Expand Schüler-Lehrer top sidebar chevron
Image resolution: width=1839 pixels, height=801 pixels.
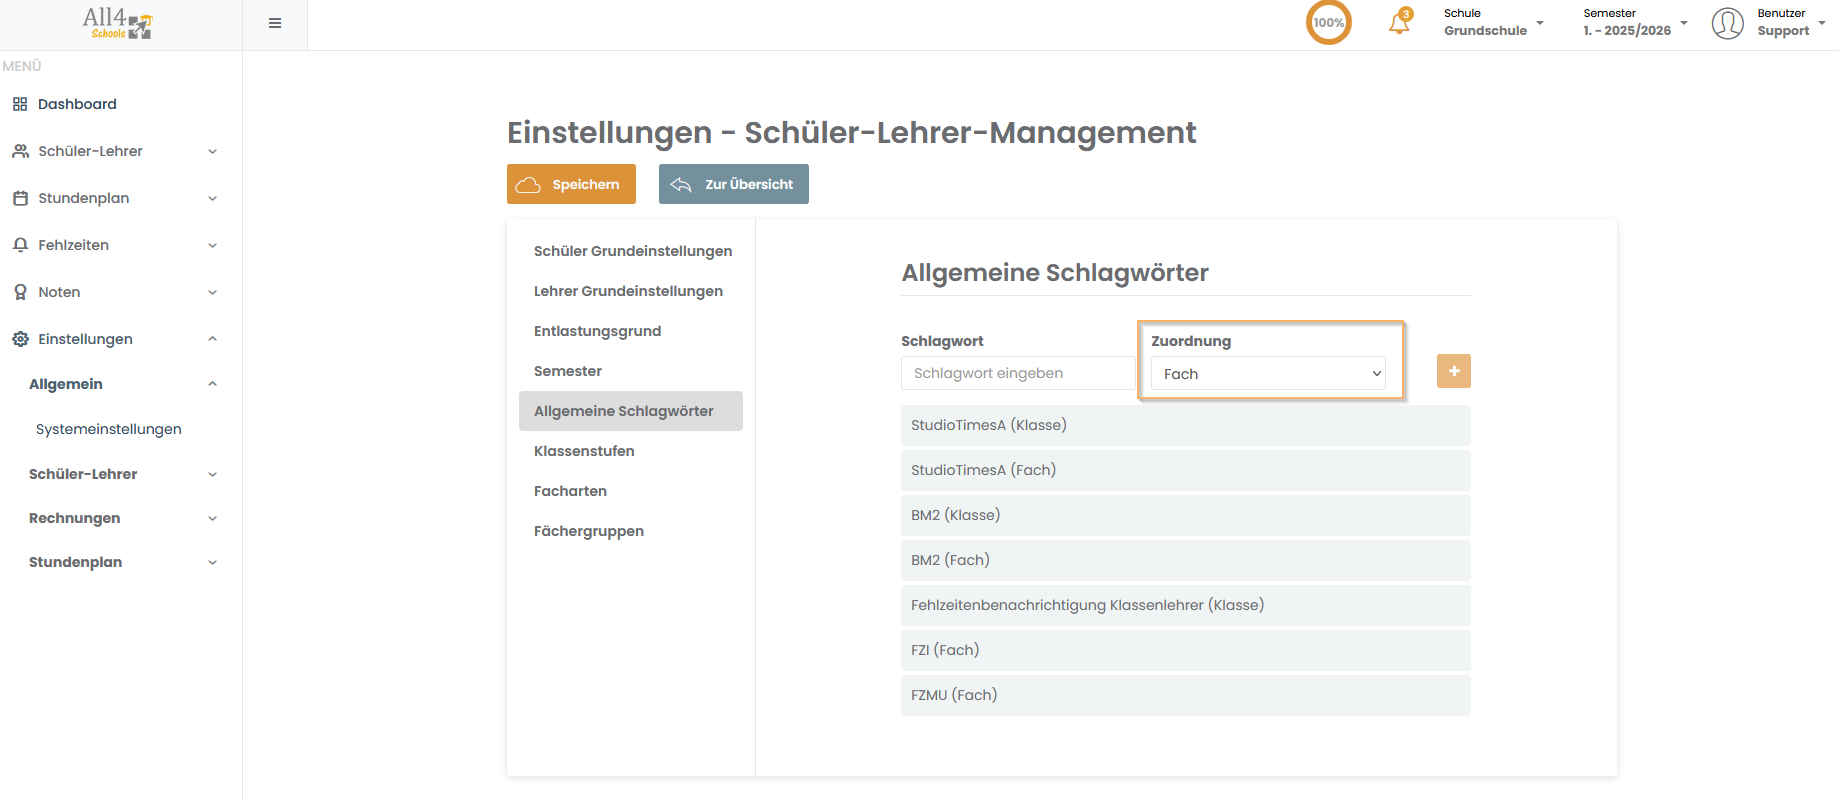[212, 151]
